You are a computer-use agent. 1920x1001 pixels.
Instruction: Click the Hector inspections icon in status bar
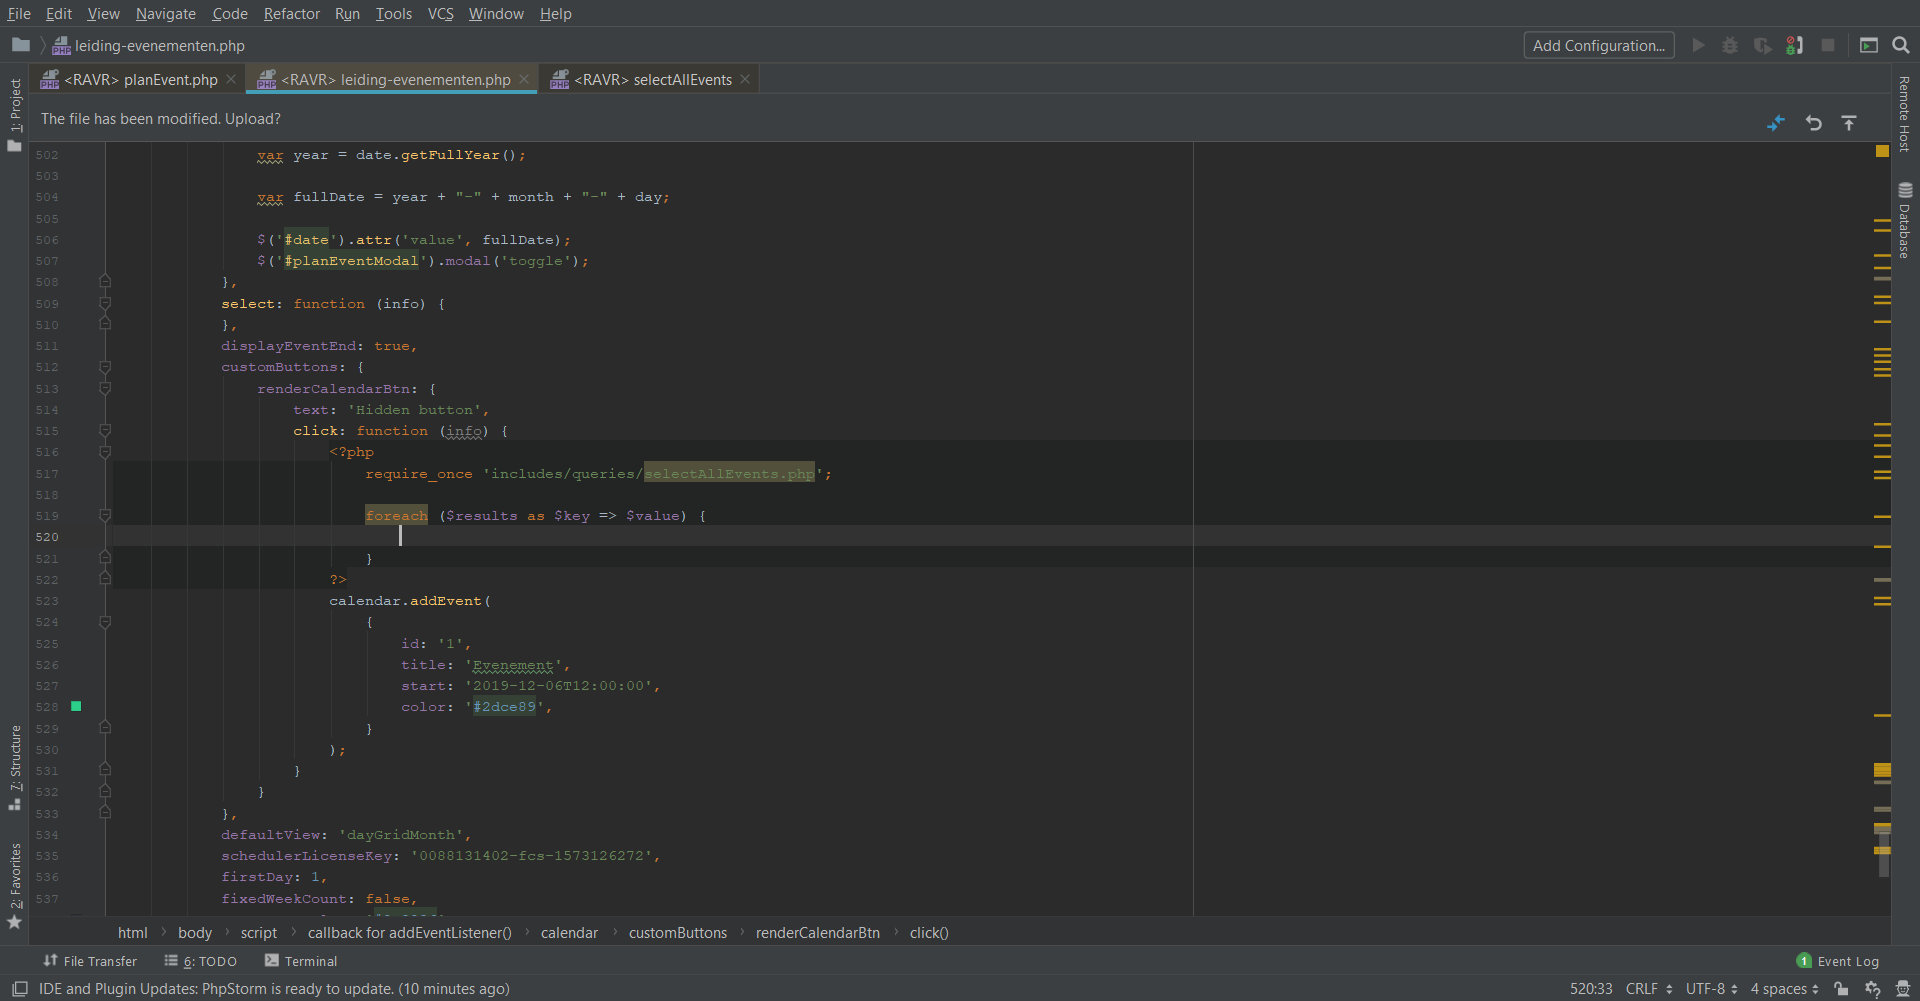tap(1902, 989)
